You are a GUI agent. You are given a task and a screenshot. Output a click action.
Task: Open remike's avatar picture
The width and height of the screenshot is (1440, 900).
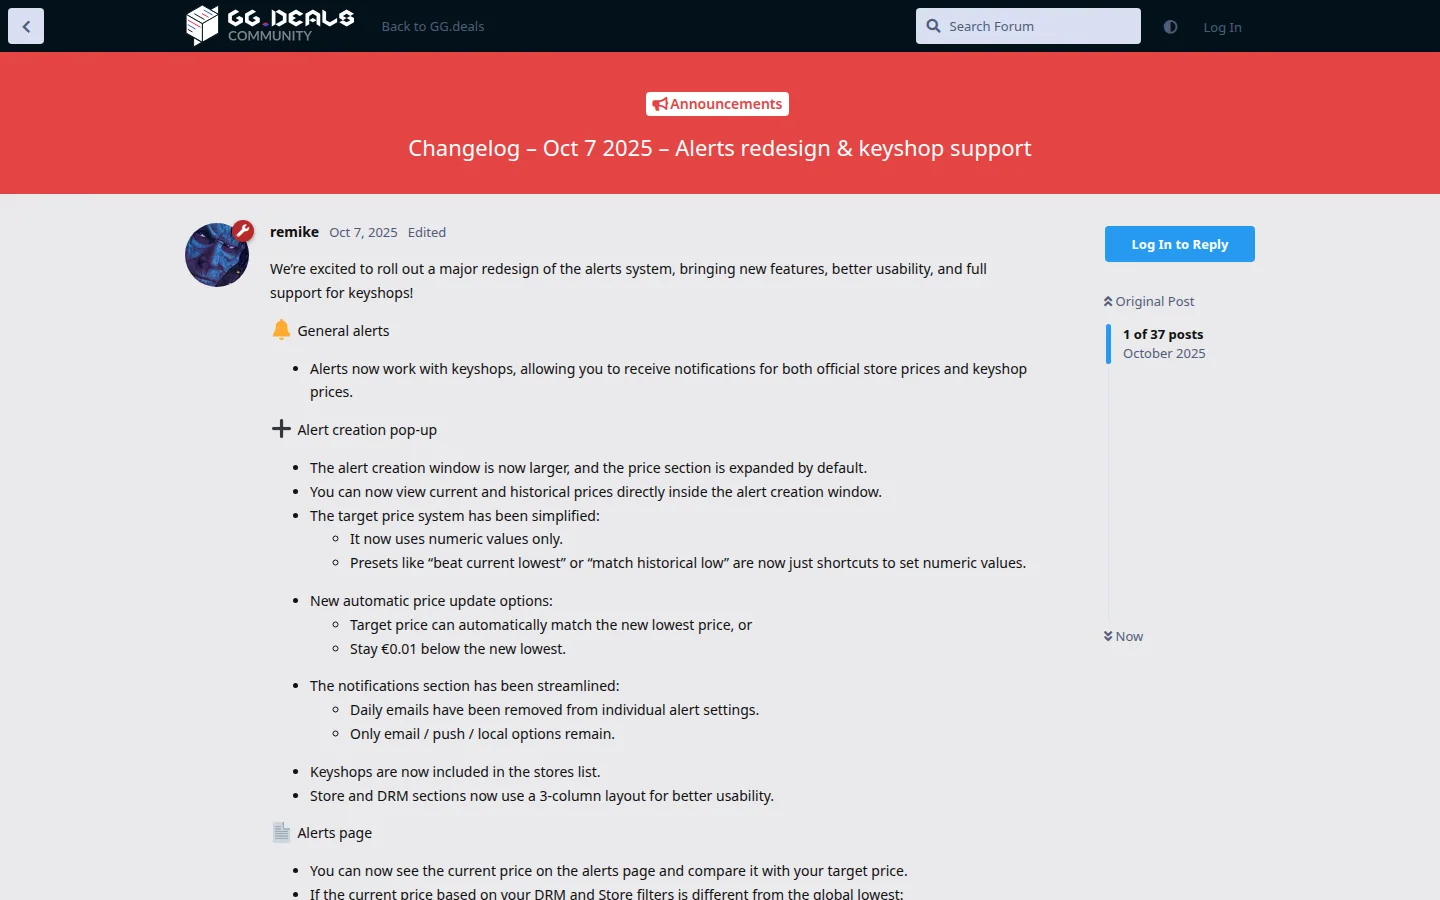pos(217,255)
